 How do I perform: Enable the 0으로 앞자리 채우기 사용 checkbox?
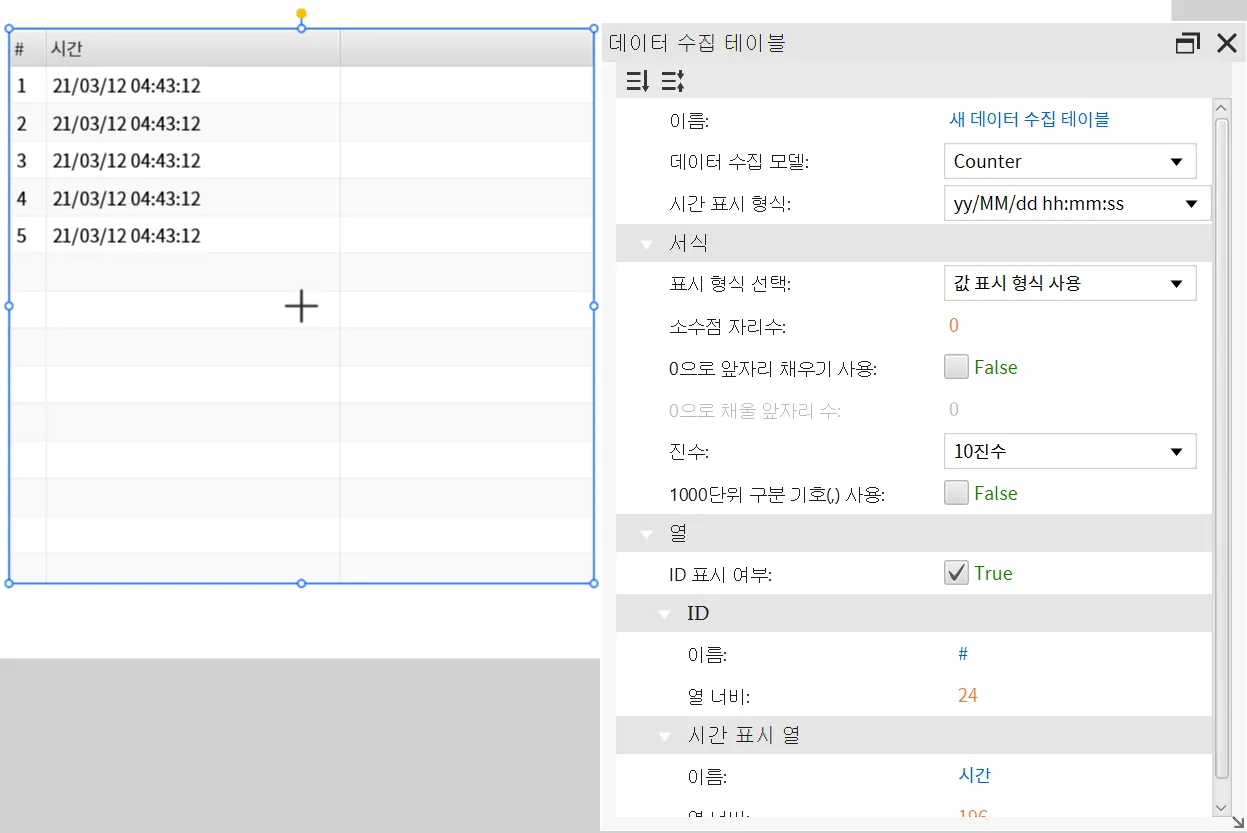[957, 367]
